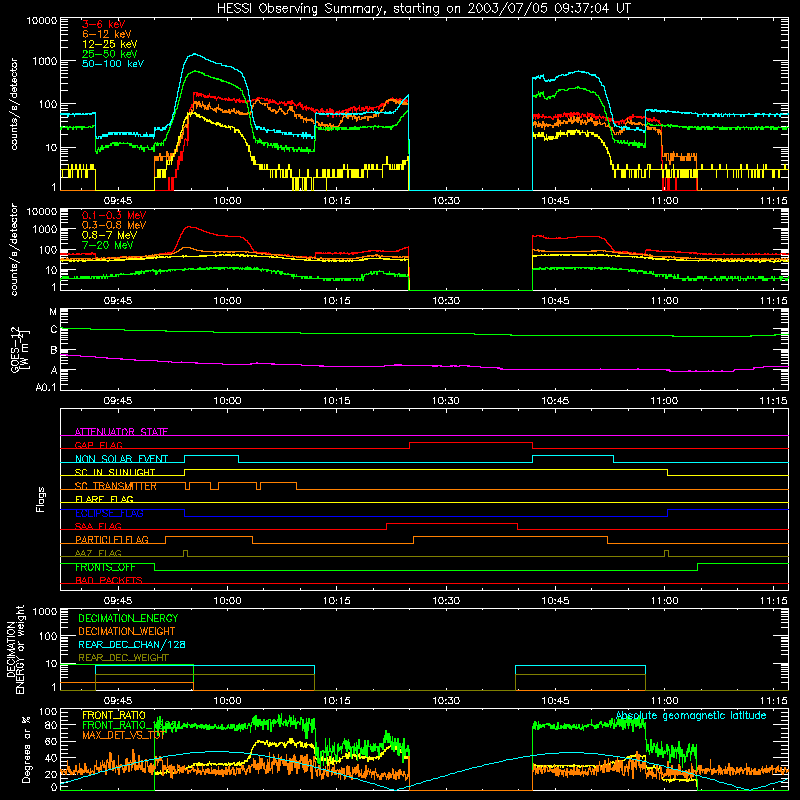800x800 pixels.
Task: Select the GAP_FLAG label
Action: click(98, 445)
